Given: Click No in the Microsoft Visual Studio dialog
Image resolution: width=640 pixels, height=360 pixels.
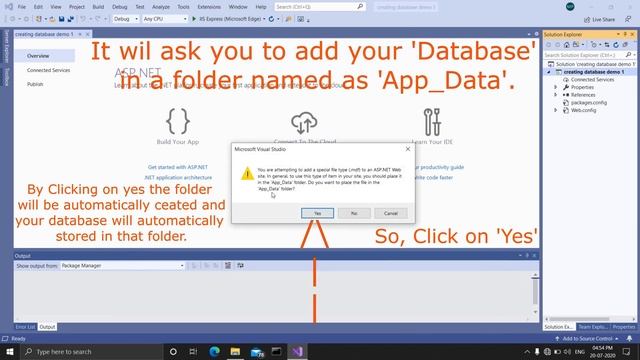Looking at the screenshot, I should [354, 213].
